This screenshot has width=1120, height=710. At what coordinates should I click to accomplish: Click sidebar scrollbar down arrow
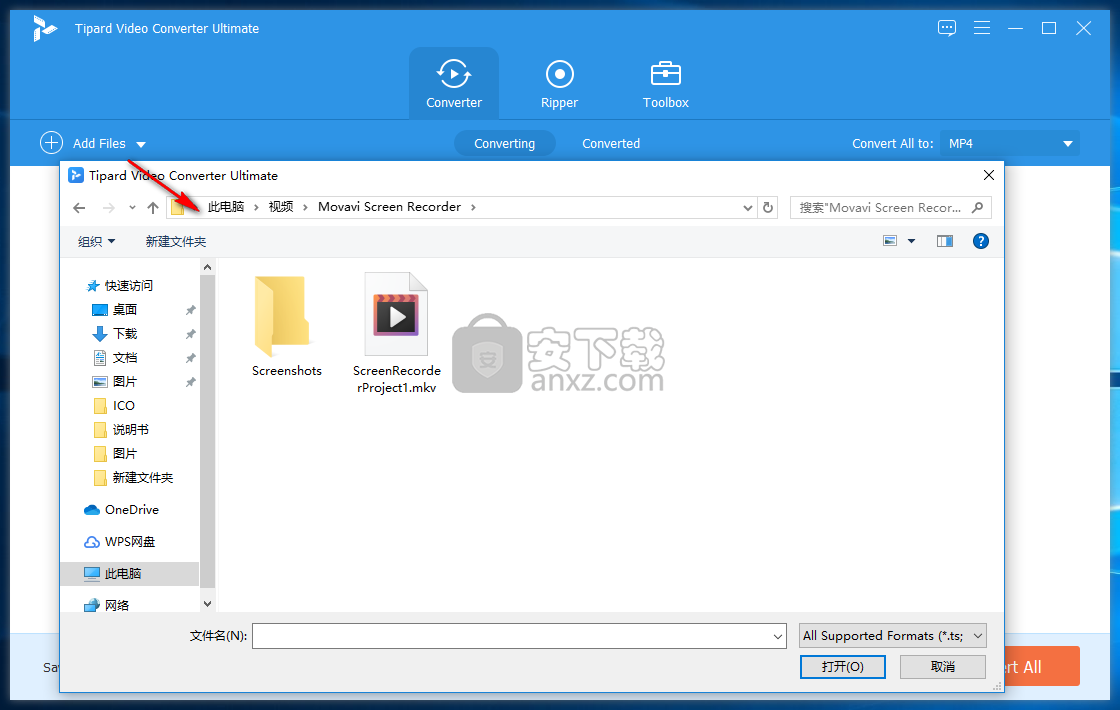pyautogui.click(x=207, y=604)
